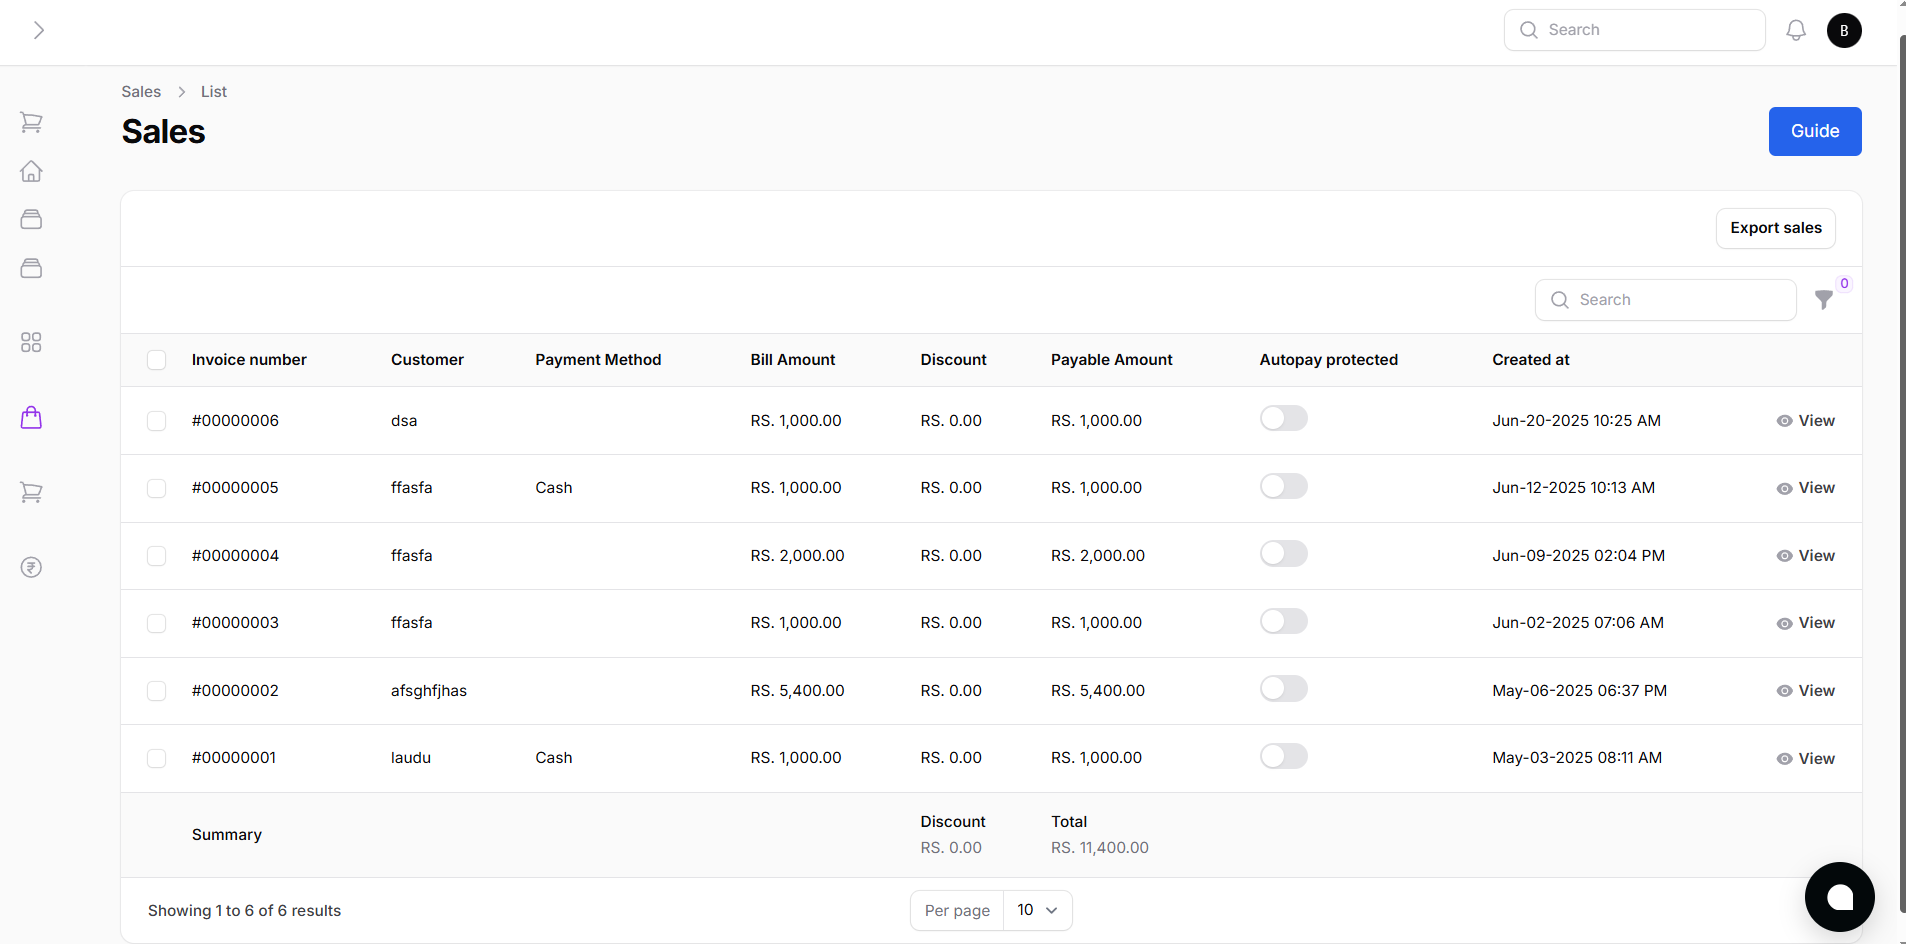Click the Discount column header
The width and height of the screenshot is (1906, 944).
pyautogui.click(x=954, y=360)
